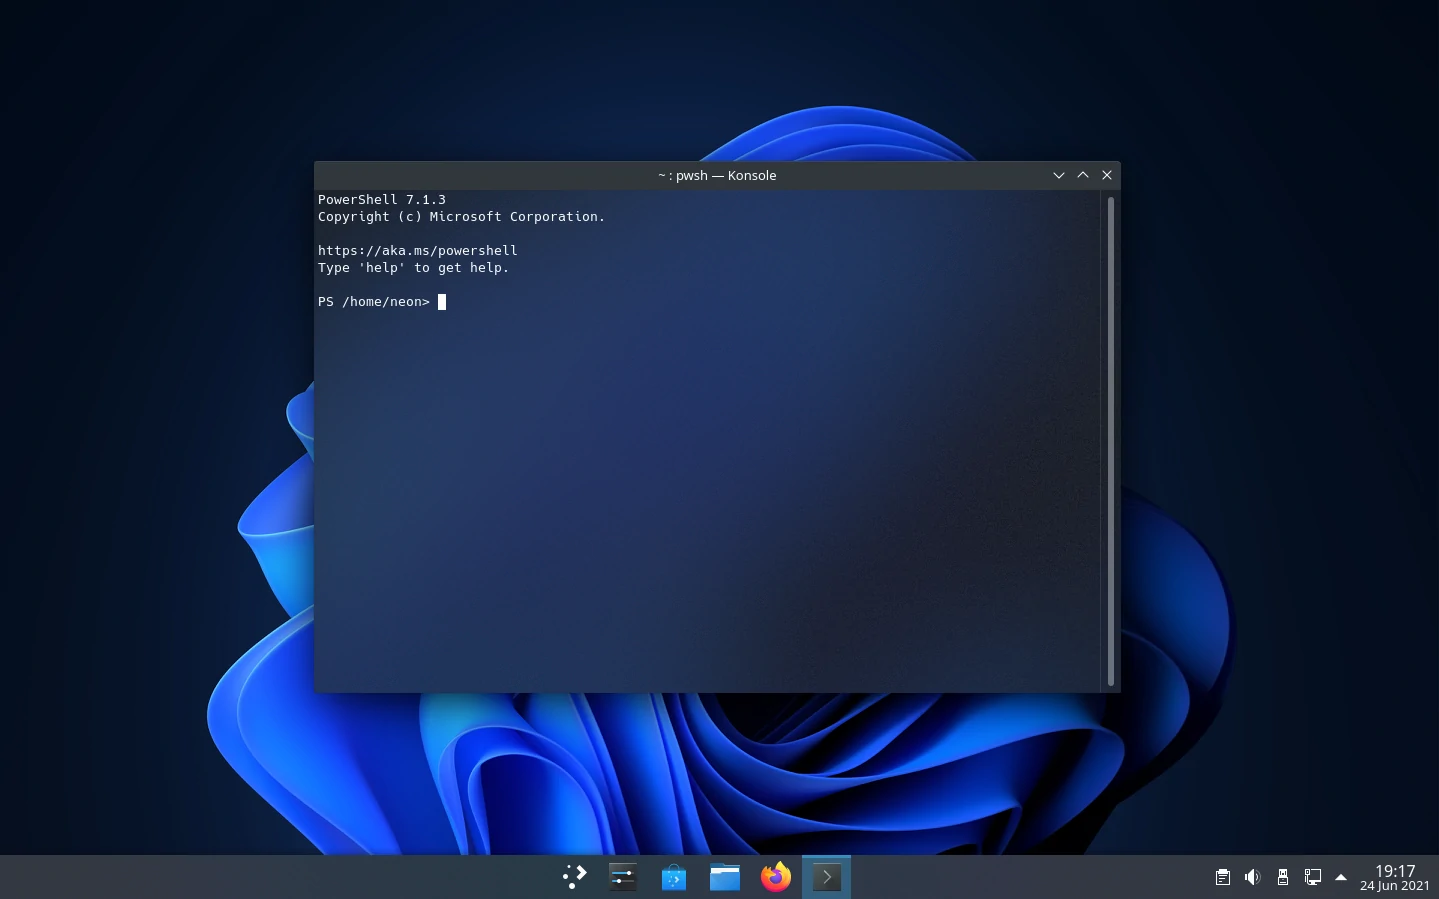Viewport: 1439px width, 899px height.
Task: Expand hidden system tray icons
Action: [1341, 877]
